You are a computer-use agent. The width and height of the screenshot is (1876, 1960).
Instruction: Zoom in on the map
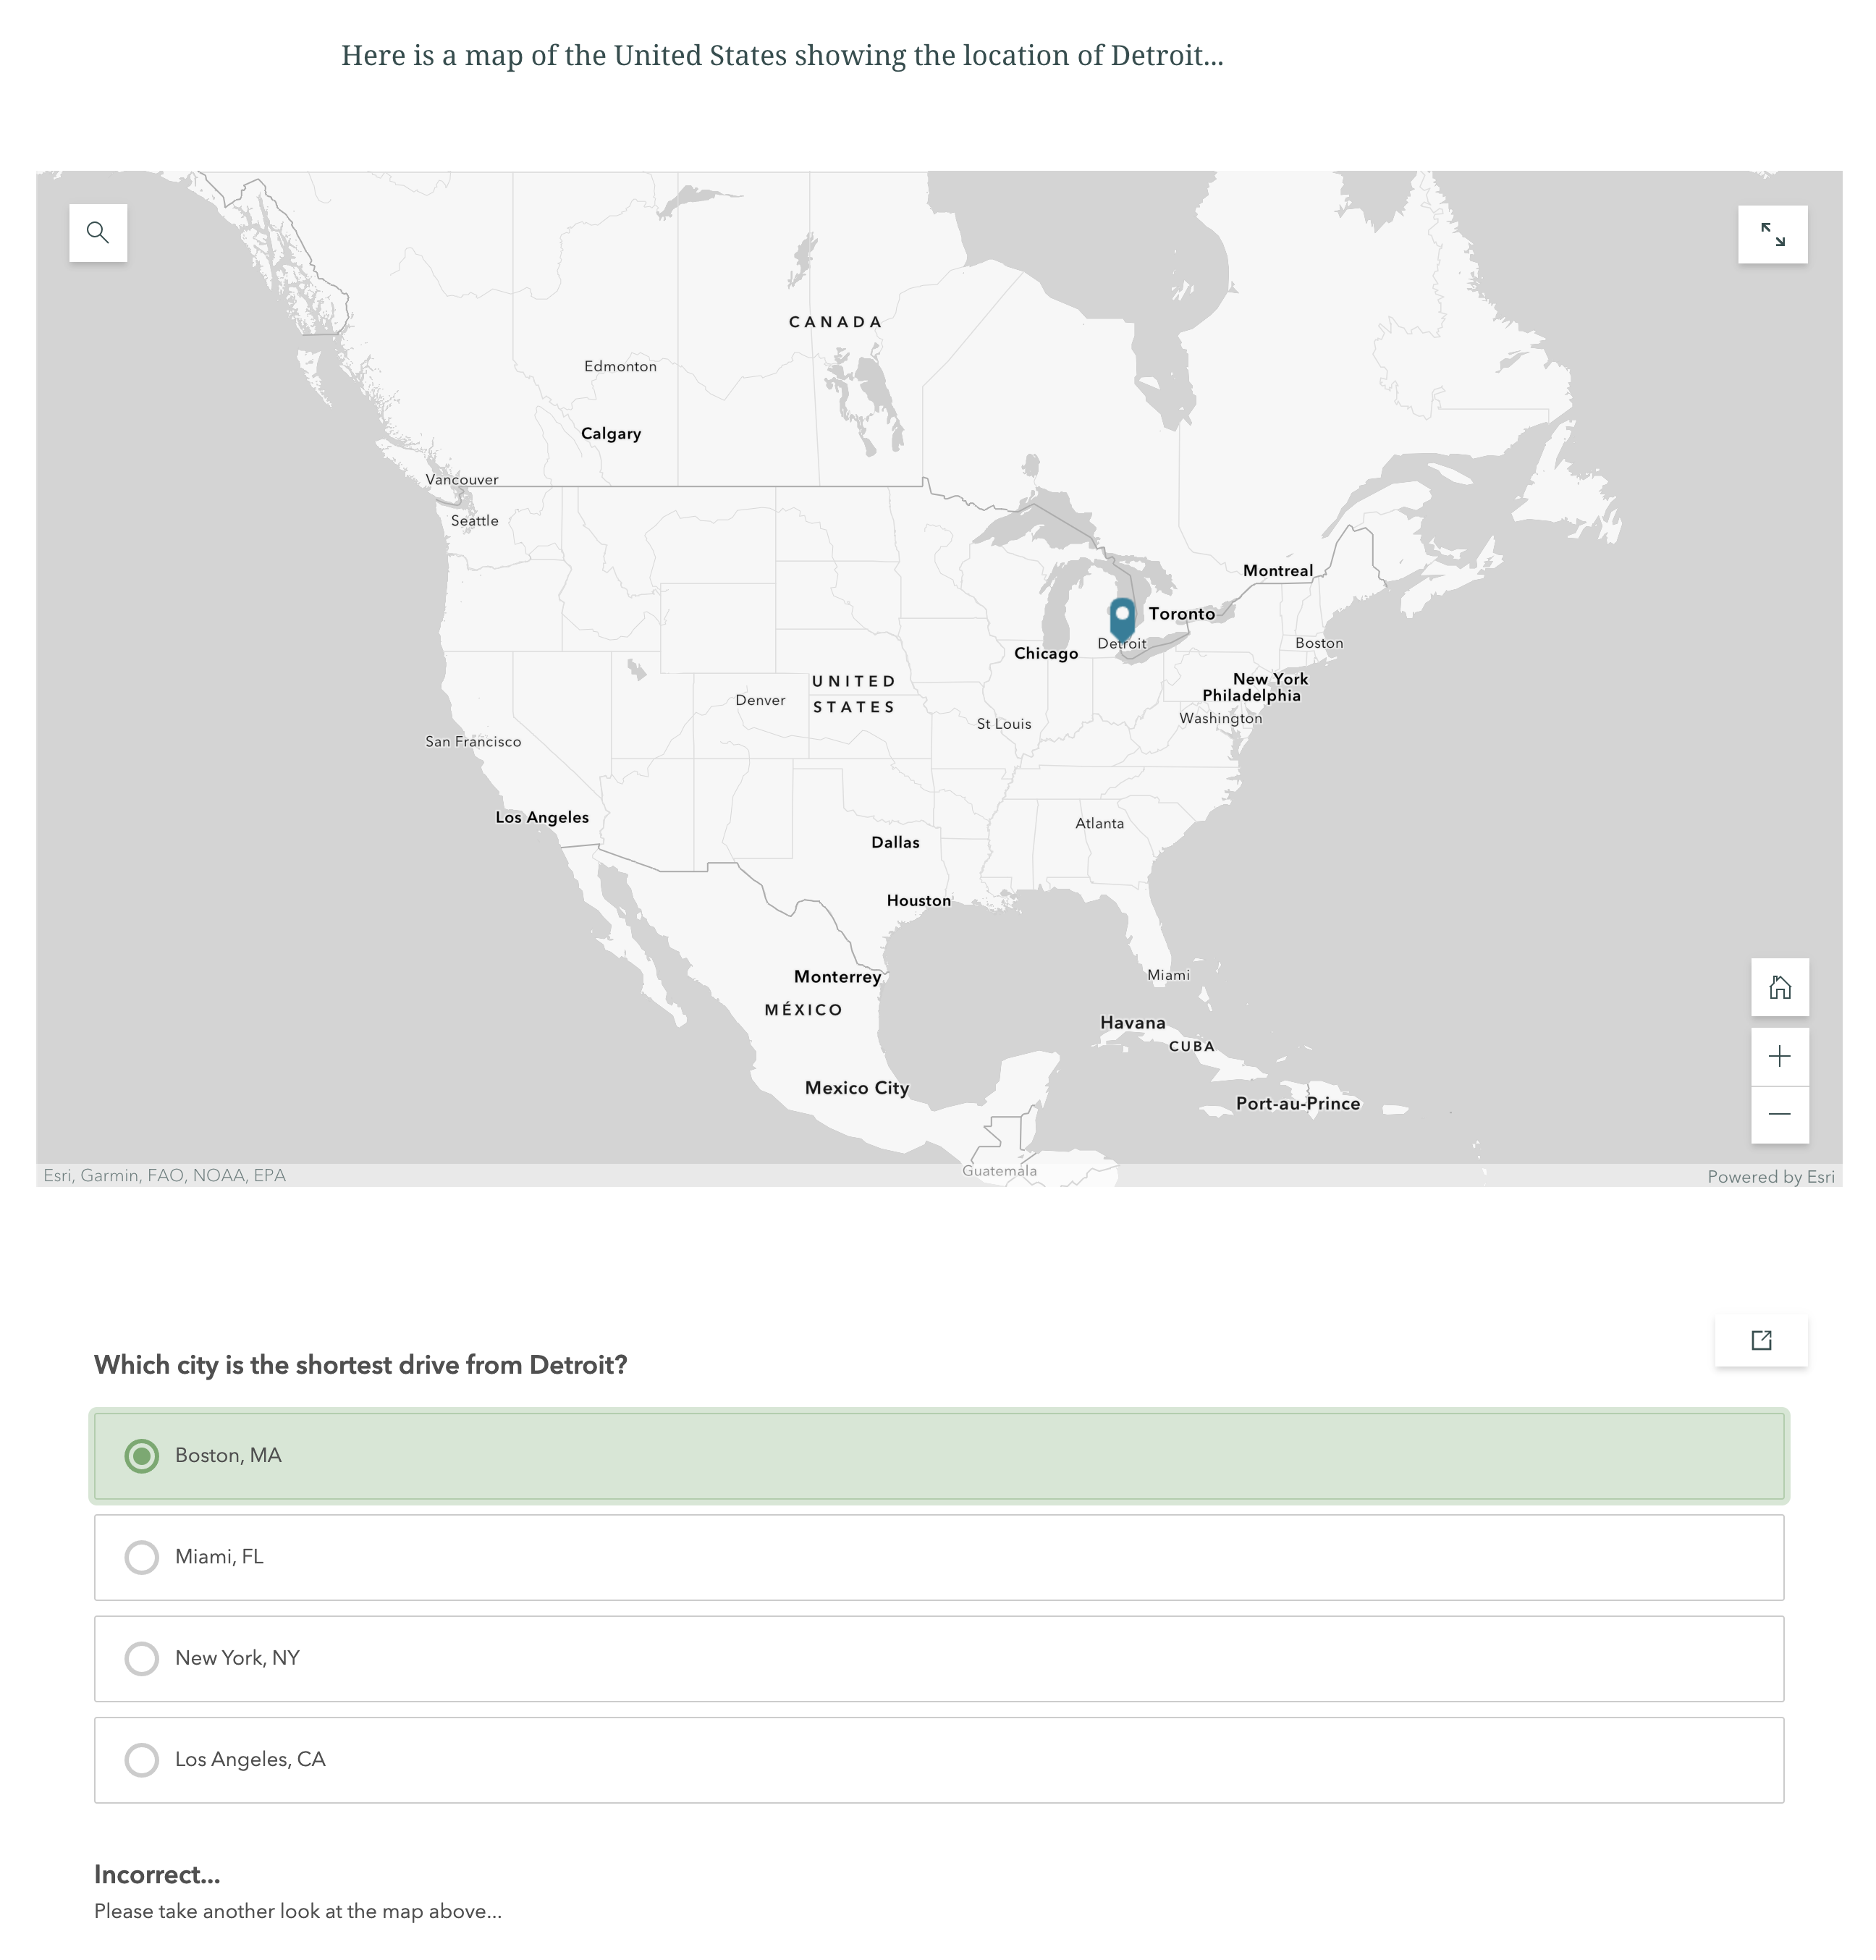click(x=1779, y=1057)
